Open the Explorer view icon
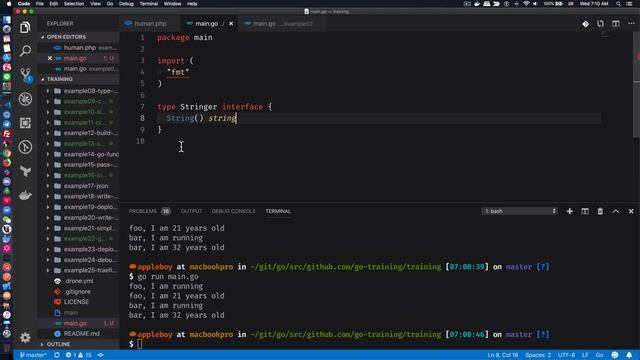The width and height of the screenshot is (640, 360). click(x=25, y=27)
